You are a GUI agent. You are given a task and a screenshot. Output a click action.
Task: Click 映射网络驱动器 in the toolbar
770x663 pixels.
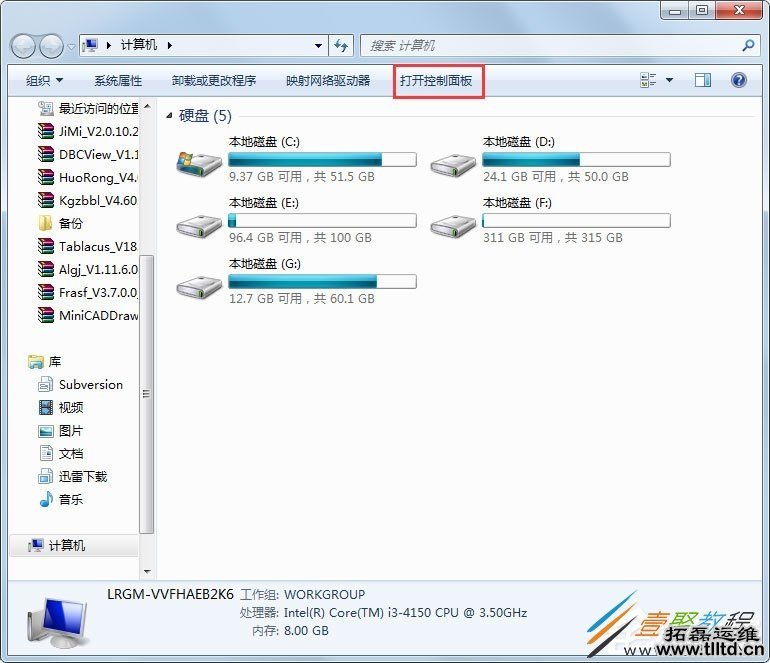pyautogui.click(x=328, y=81)
